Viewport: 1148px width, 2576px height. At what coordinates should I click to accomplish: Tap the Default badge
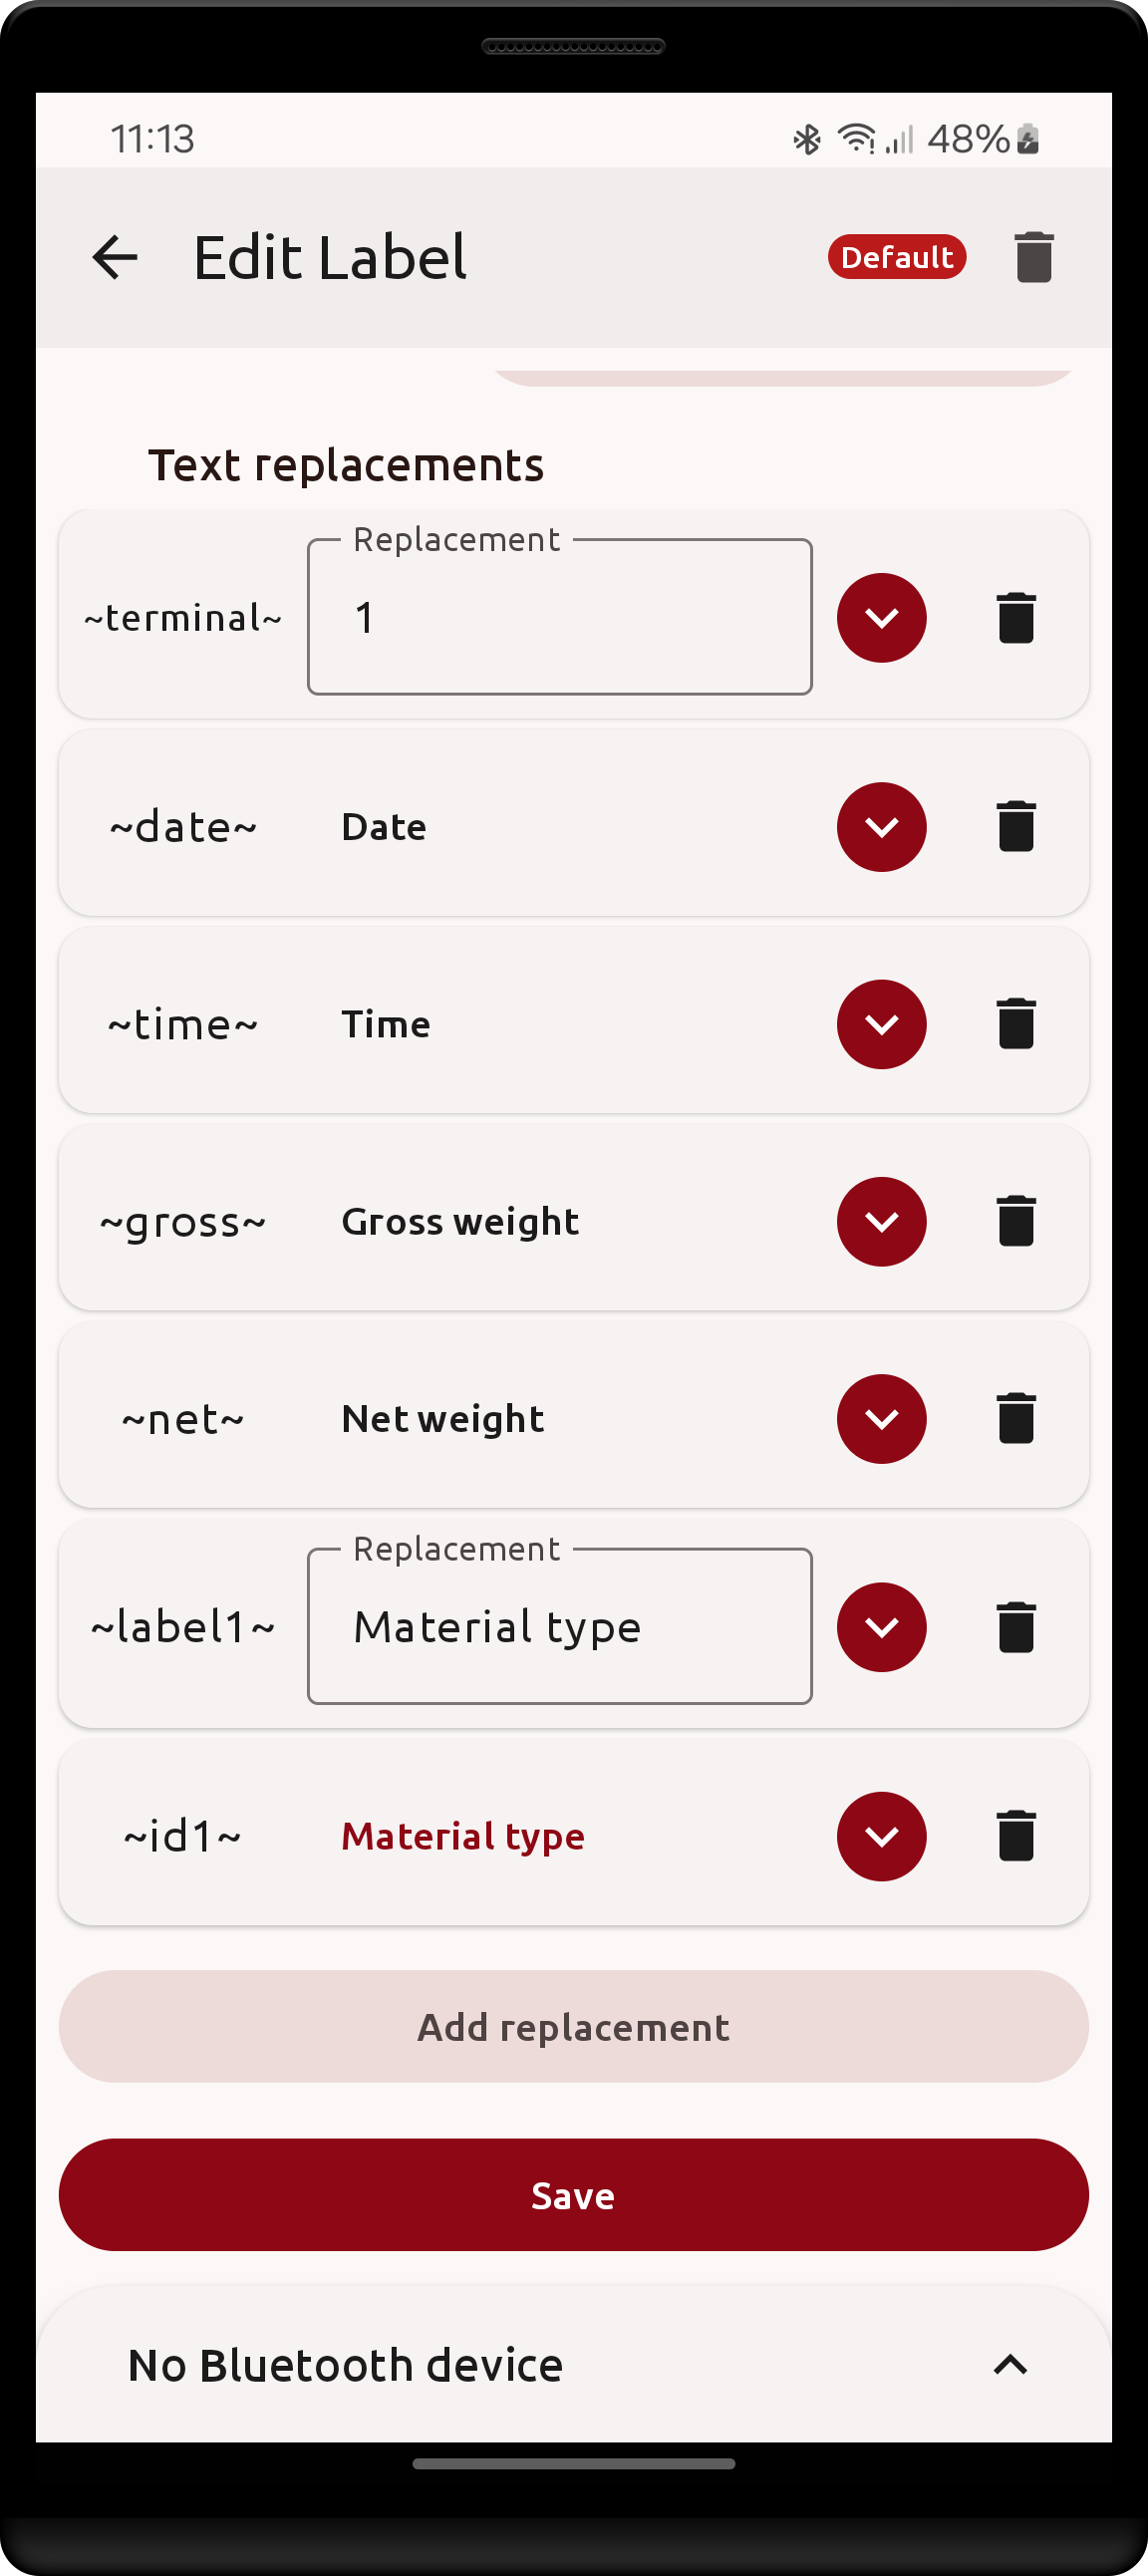(x=896, y=258)
